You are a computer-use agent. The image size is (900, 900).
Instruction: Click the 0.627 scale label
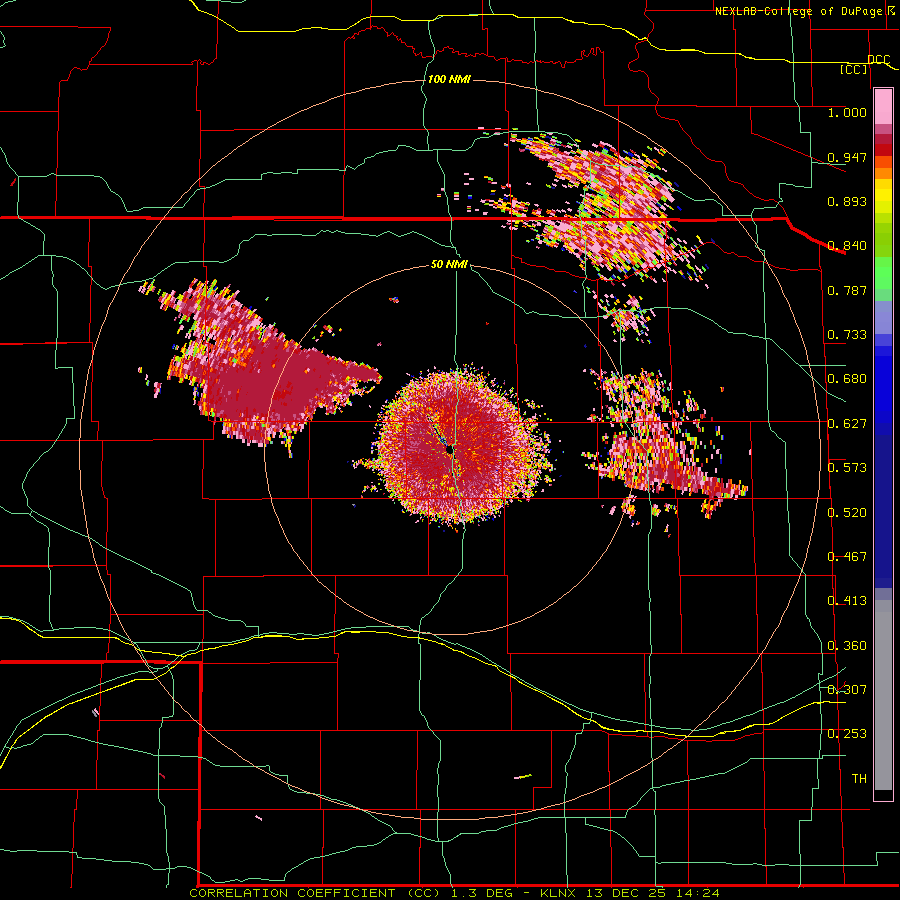(x=847, y=424)
